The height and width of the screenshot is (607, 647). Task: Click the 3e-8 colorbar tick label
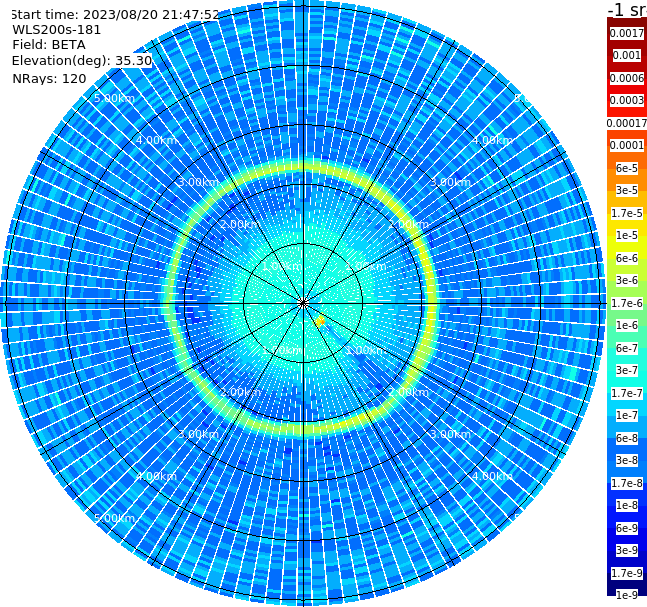[627, 460]
